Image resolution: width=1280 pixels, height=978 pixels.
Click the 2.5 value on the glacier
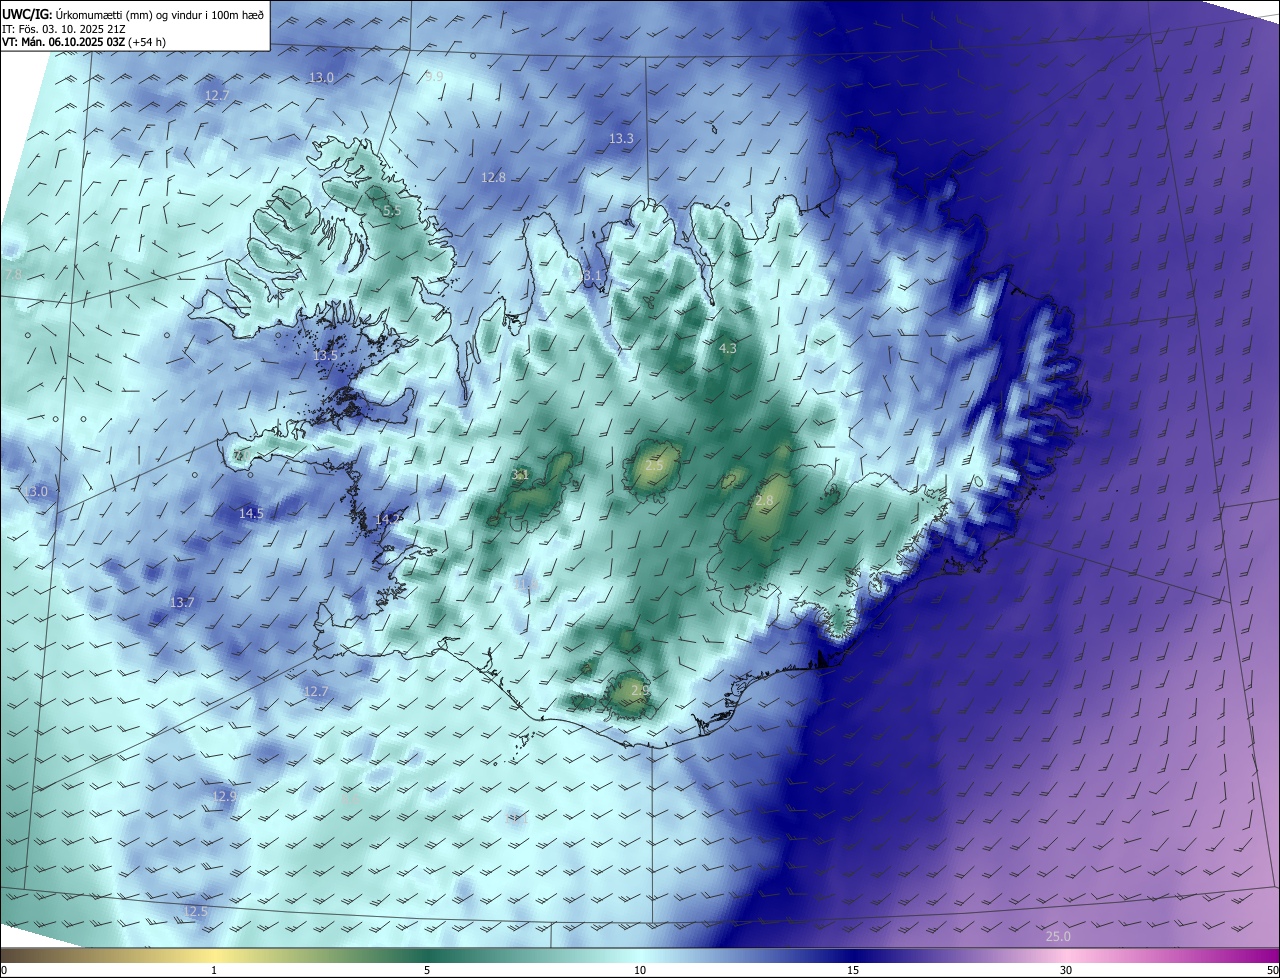coord(655,466)
